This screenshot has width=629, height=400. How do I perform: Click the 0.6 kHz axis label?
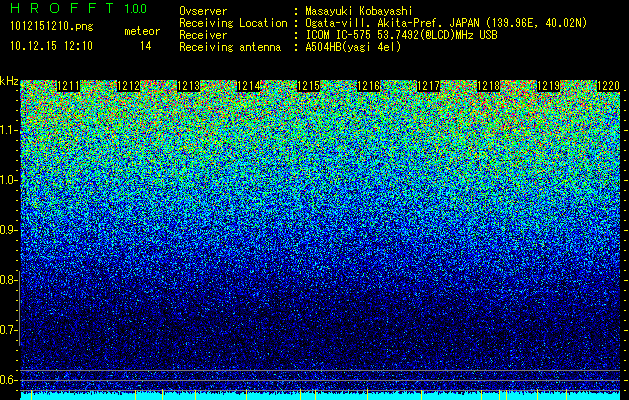7,380
